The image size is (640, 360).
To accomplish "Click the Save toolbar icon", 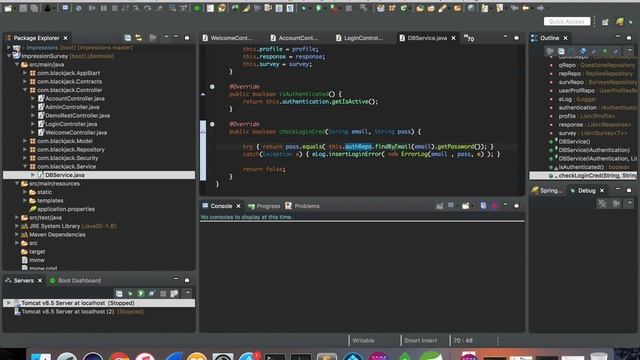I will pos(23,8).
